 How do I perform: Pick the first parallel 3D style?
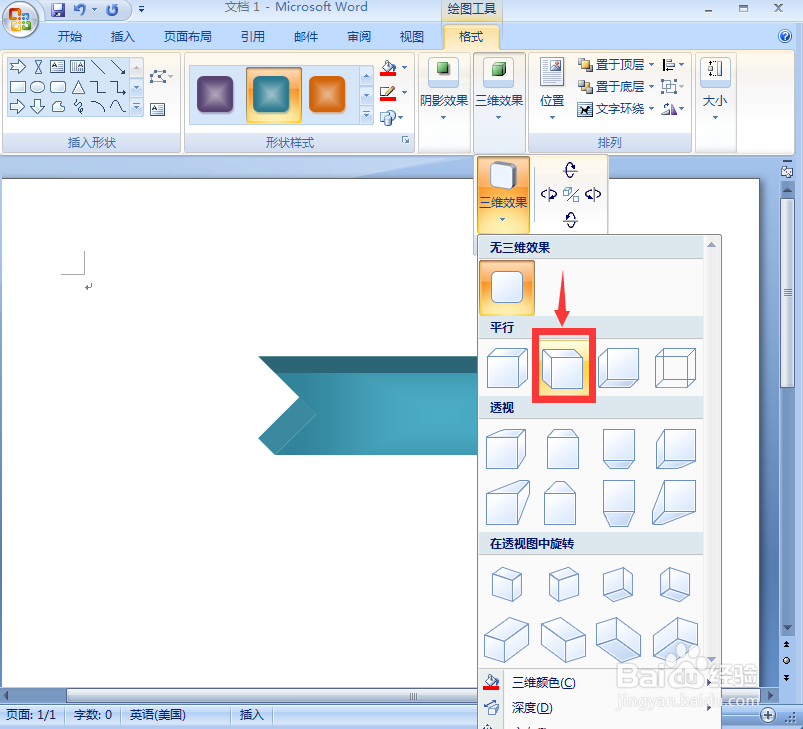pos(507,368)
